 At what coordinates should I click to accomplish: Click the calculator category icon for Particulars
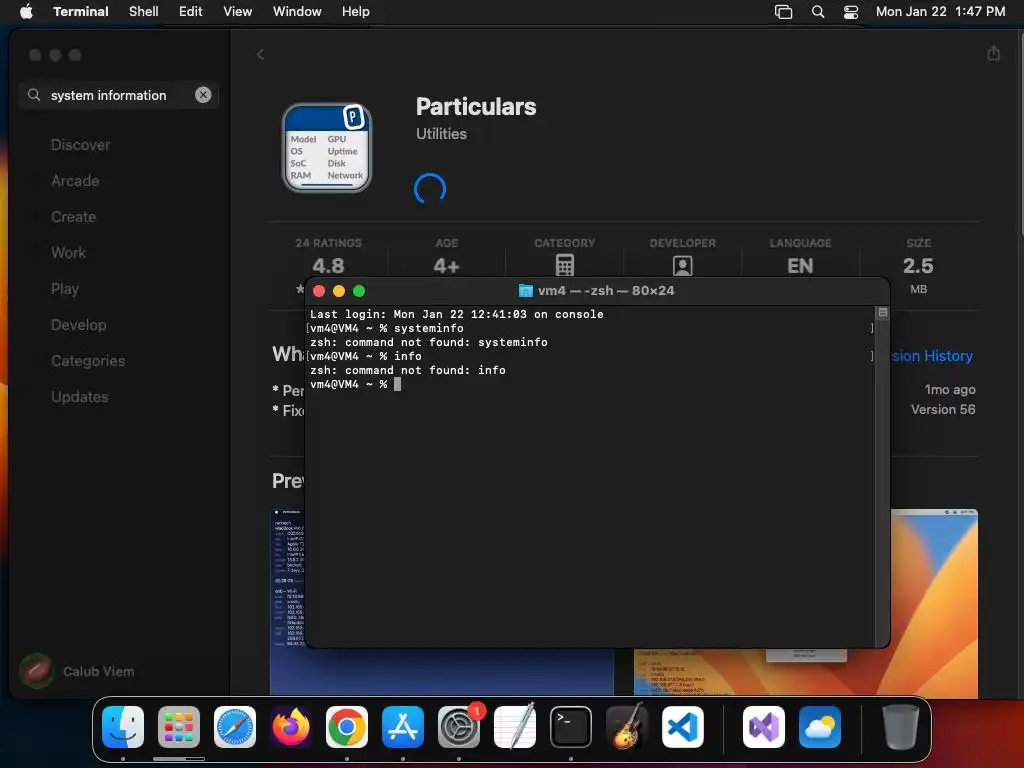(564, 265)
